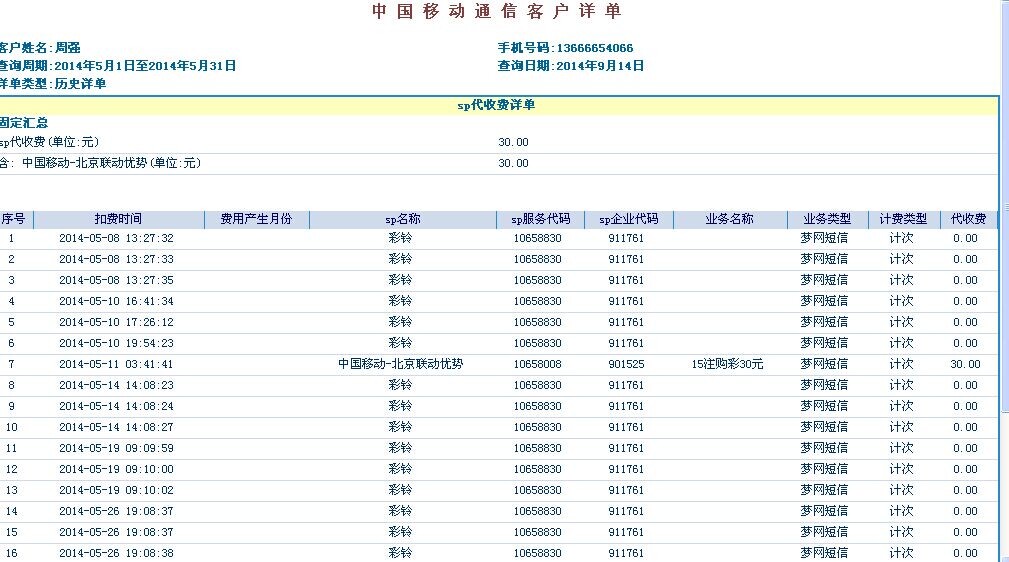The image size is (1009, 562).
Task: Click the 中国移动-北京联动优势(单位:元) summary label
Action: [x=111, y=163]
